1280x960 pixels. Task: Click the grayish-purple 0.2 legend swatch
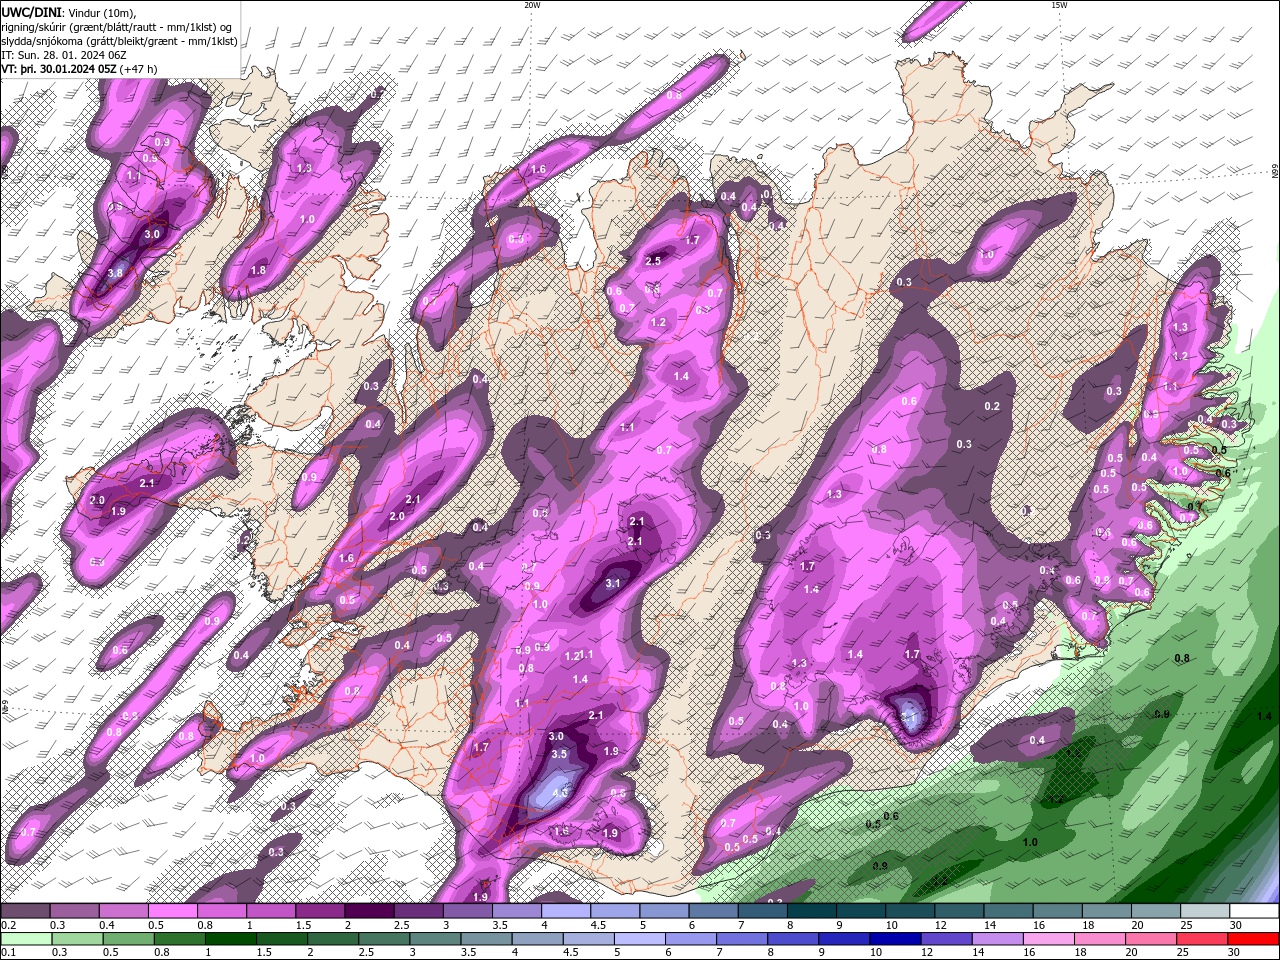coord(24,911)
